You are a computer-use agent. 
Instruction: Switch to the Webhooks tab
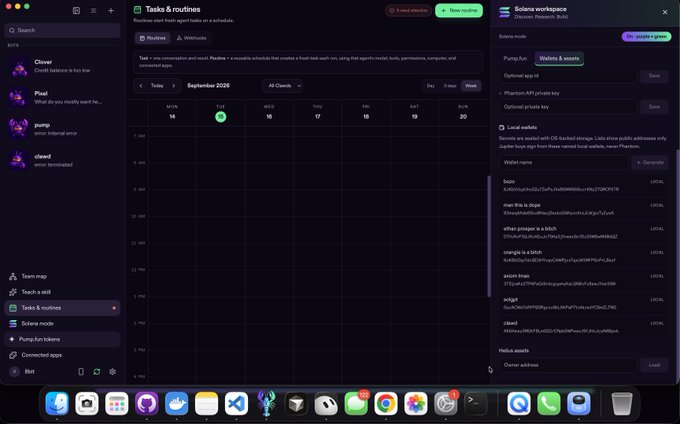coord(191,38)
